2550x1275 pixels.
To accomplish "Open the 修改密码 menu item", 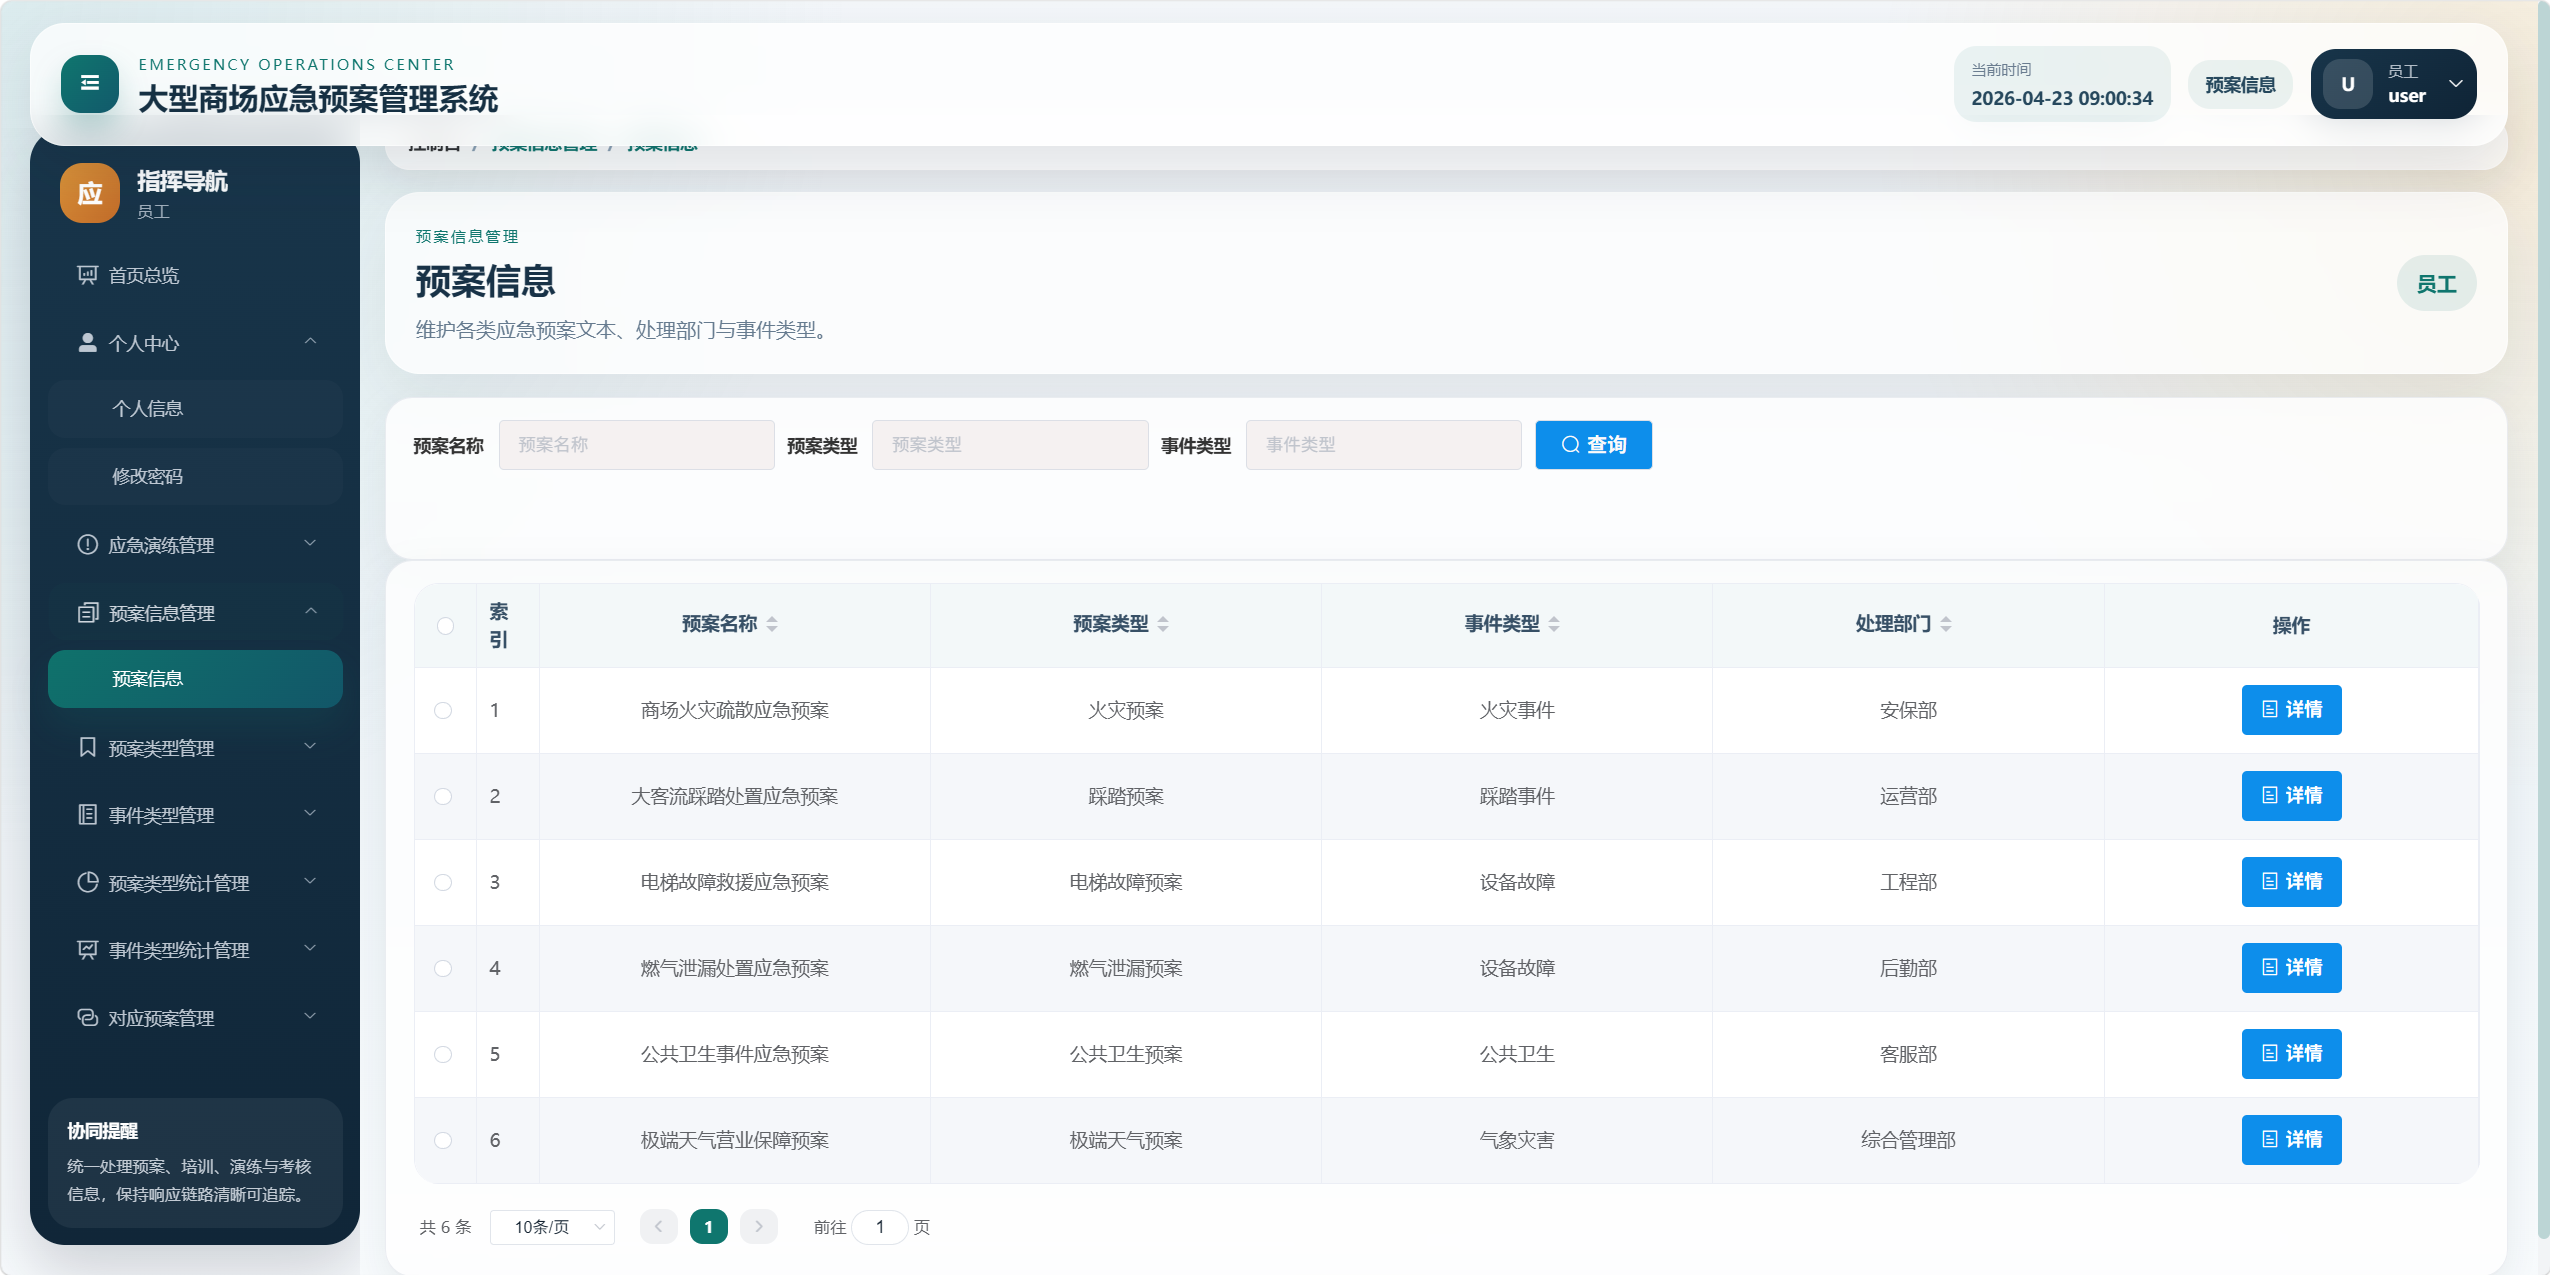I will 147,477.
